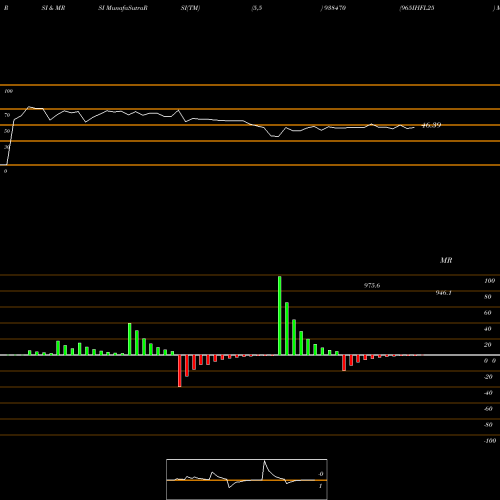Screen dimensions: 500x500
Task: Click the MR axis label 40
Action: coord(488,329)
